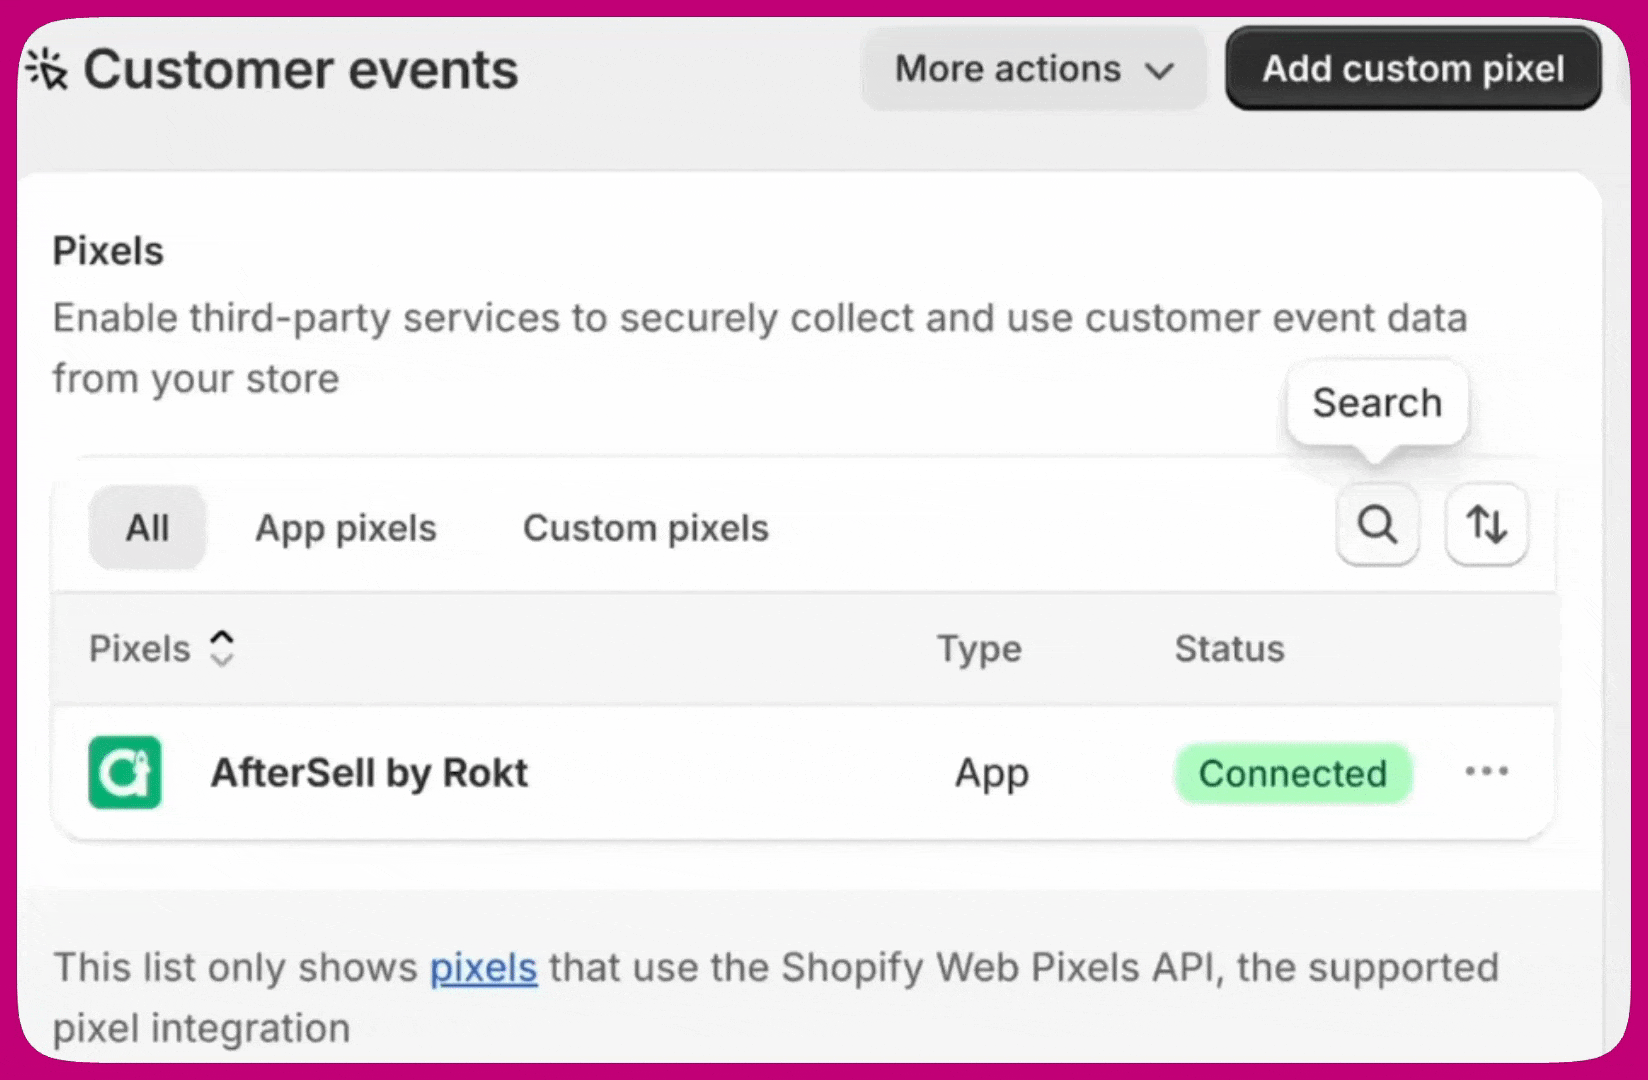
Task: Click the App type cell
Action: [991, 773]
